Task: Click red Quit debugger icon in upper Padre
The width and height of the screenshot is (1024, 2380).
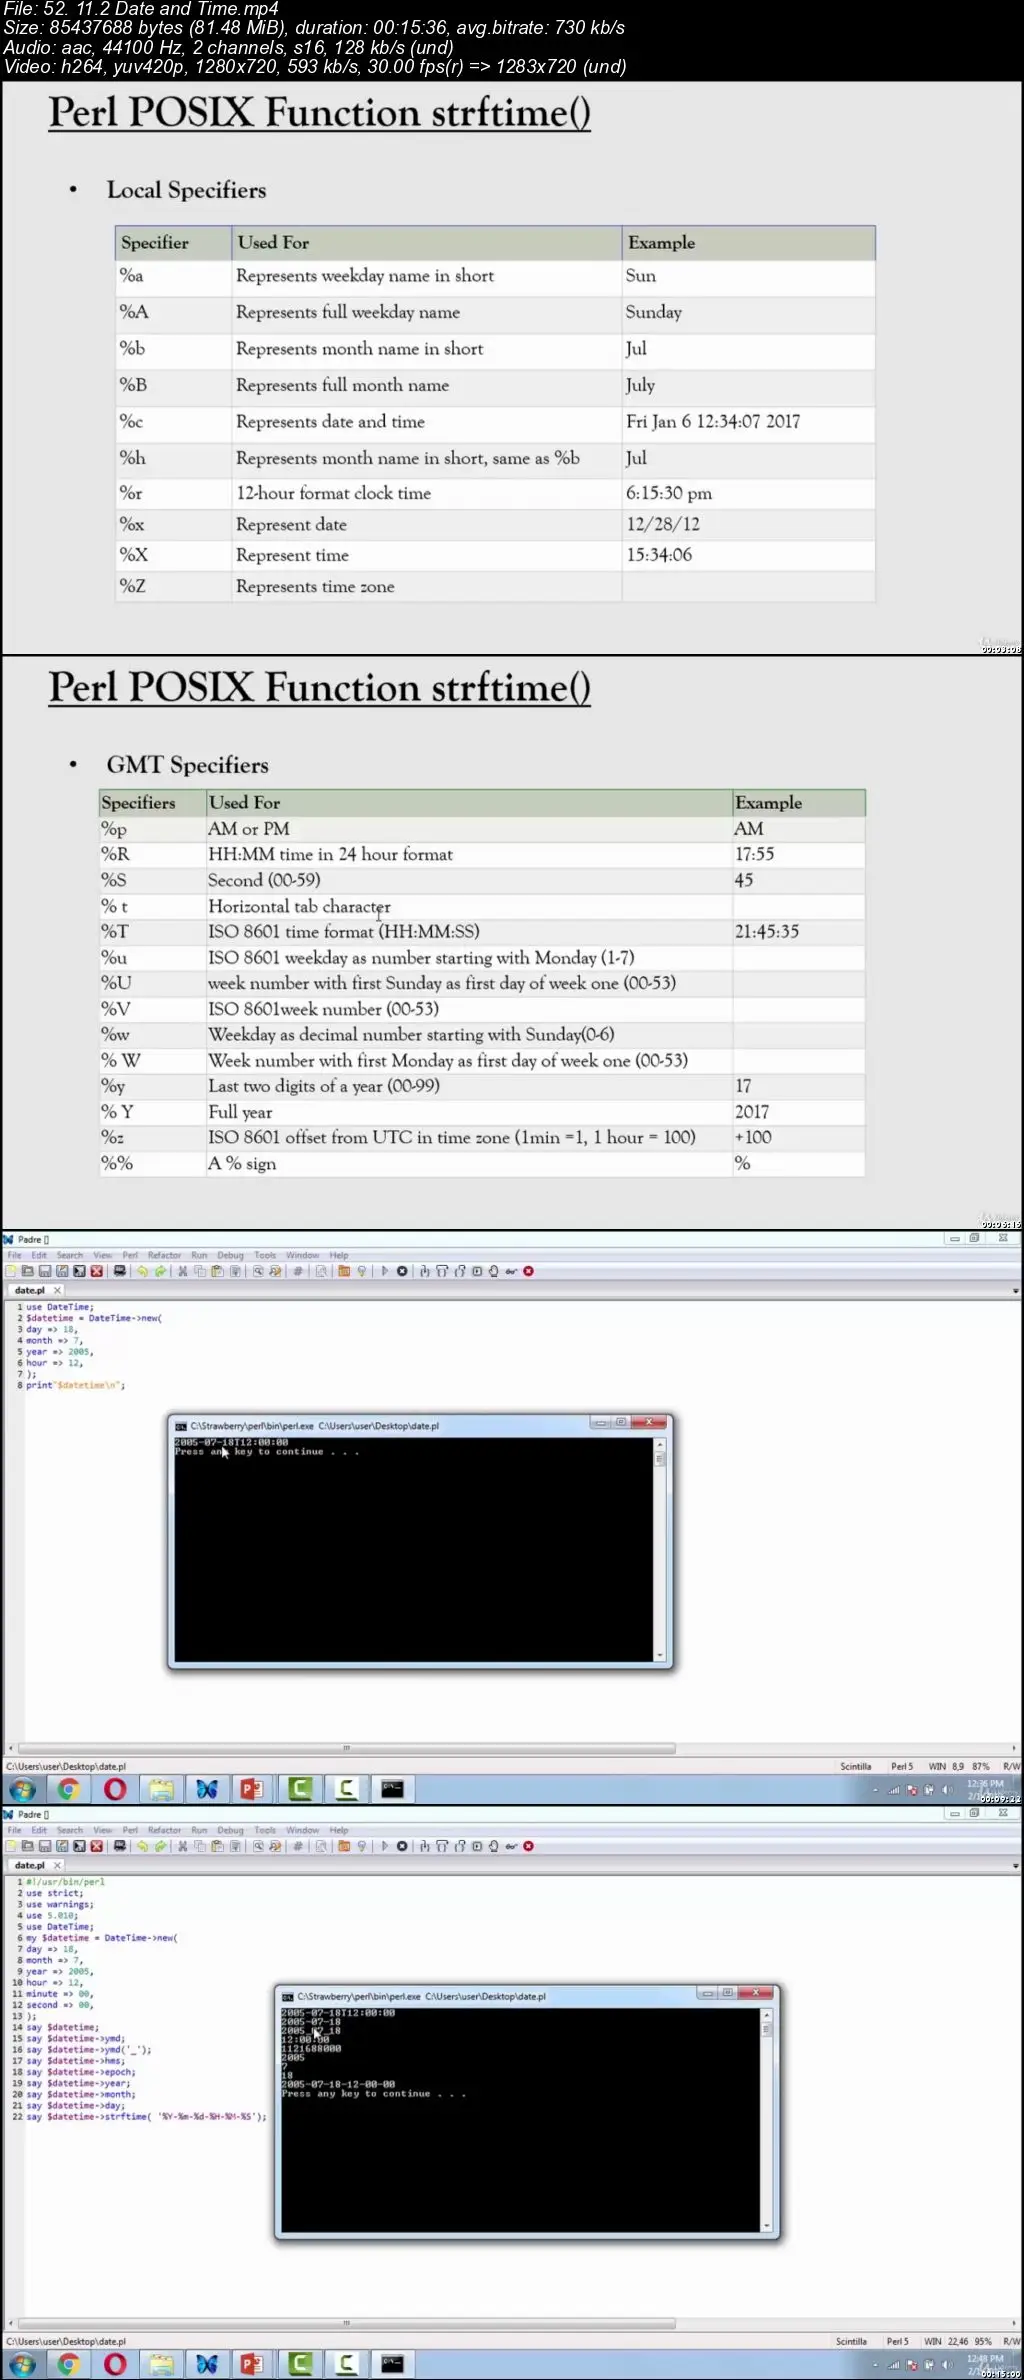Action: (528, 1271)
